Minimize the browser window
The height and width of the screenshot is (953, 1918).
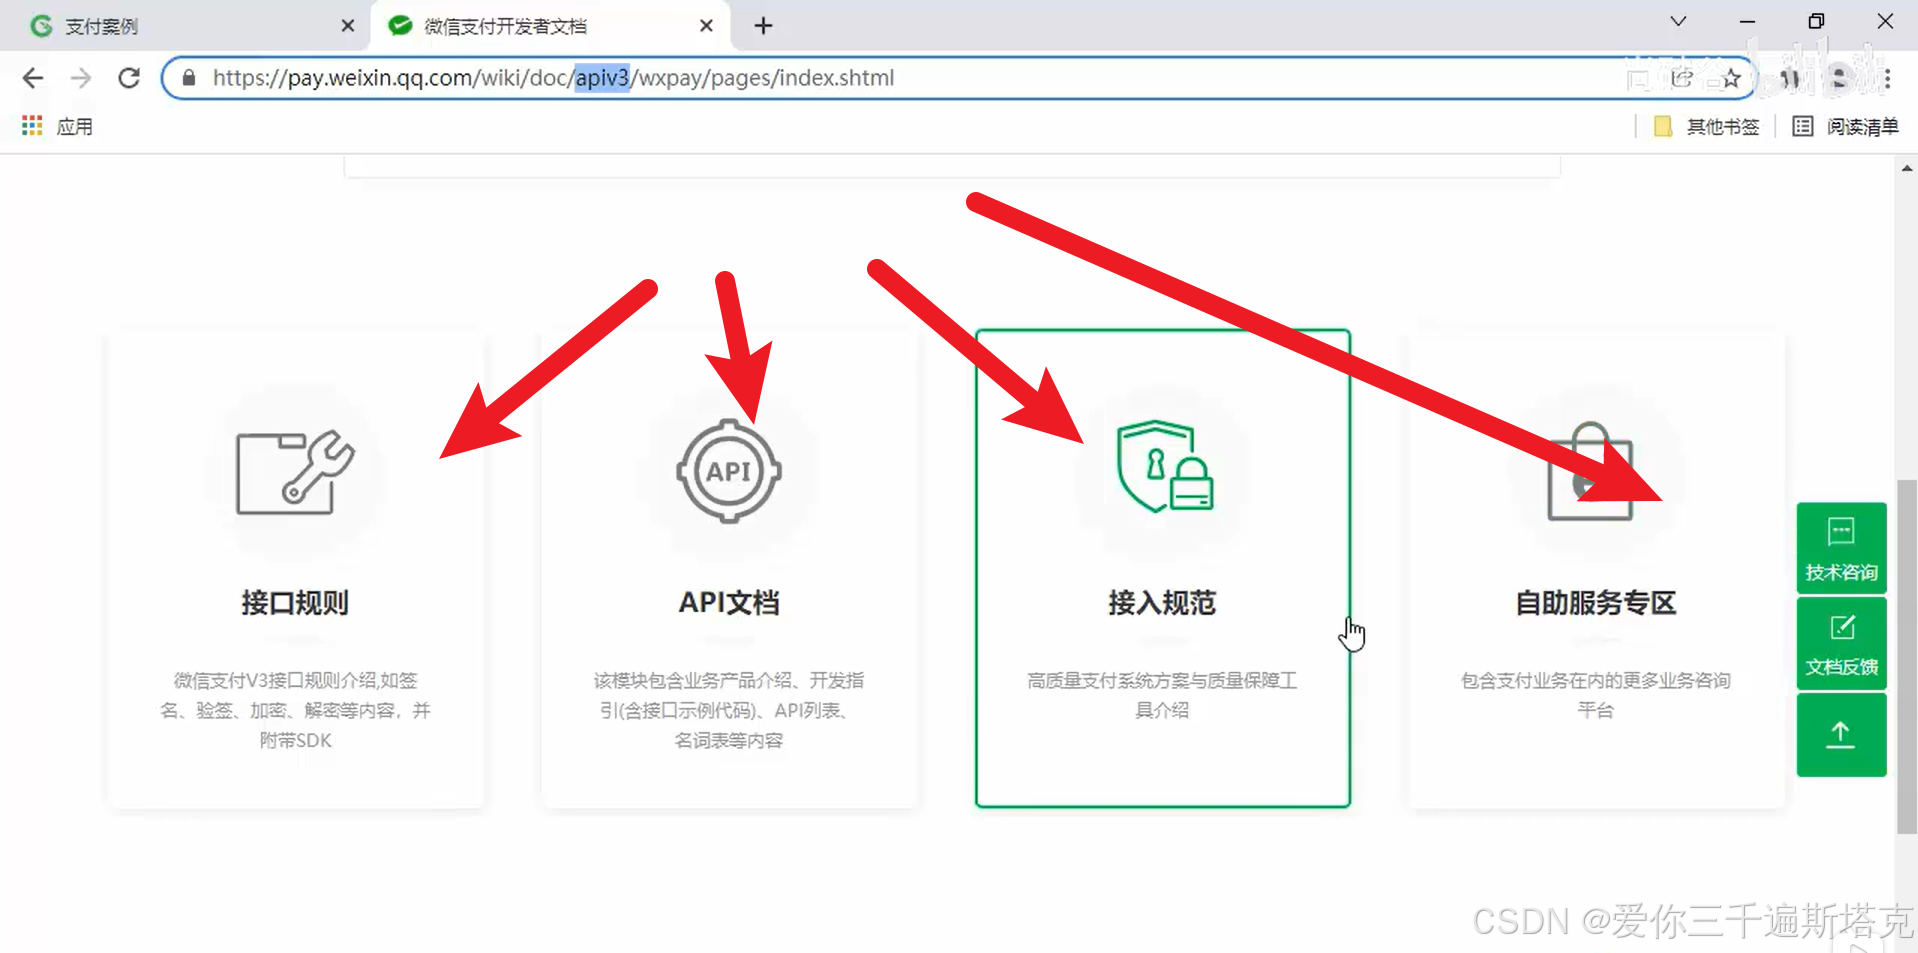1747,22
